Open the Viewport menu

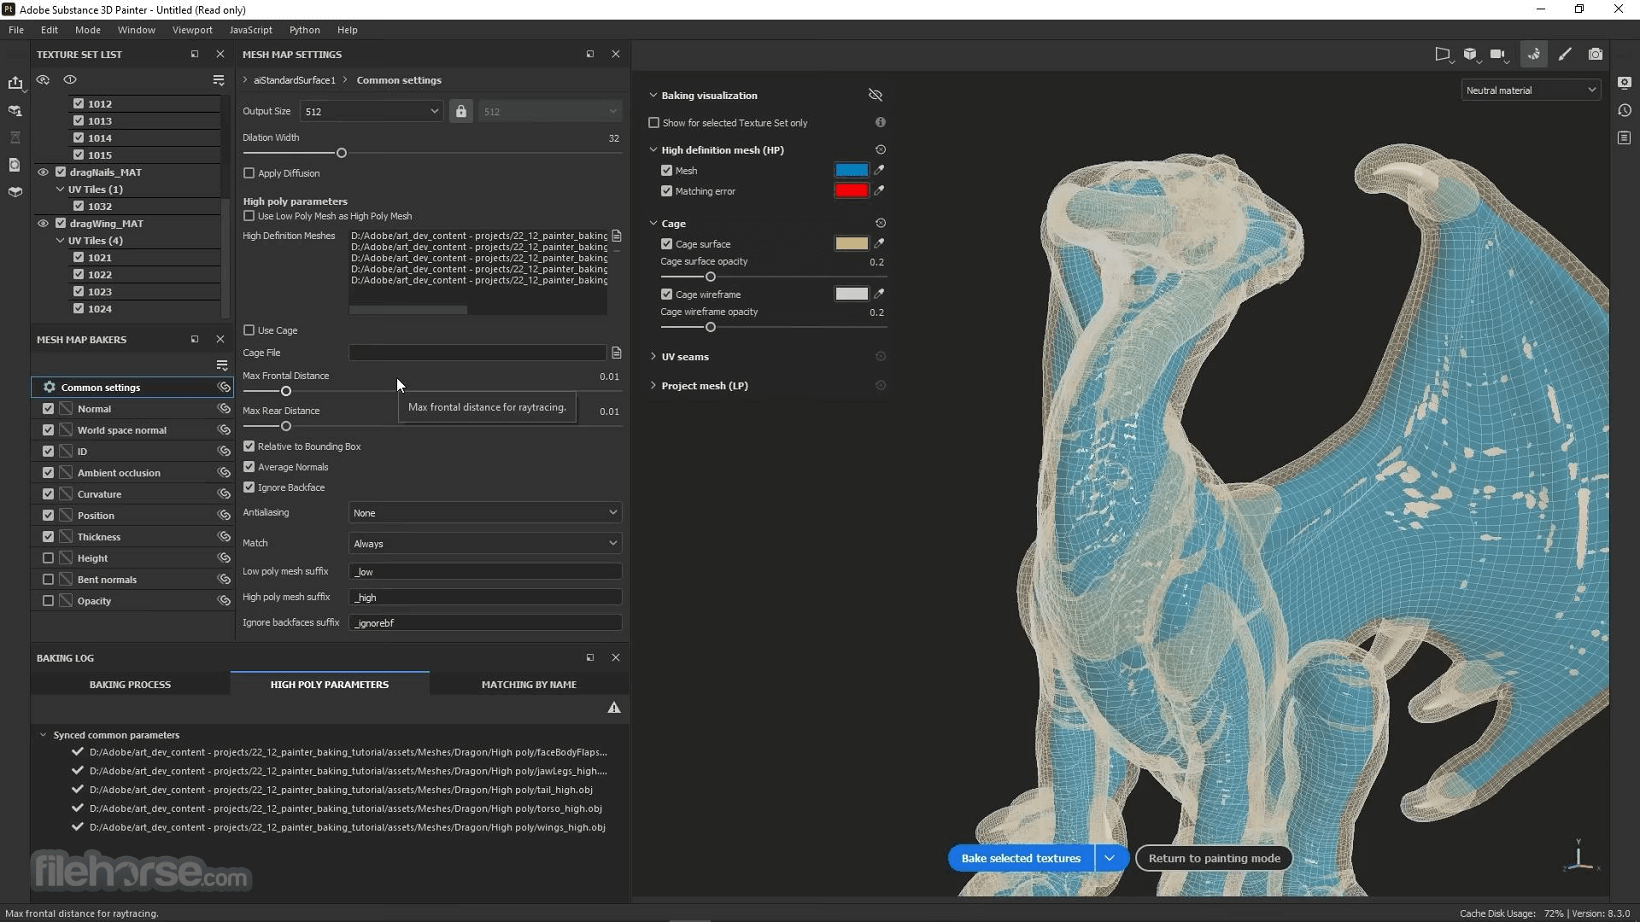(192, 30)
